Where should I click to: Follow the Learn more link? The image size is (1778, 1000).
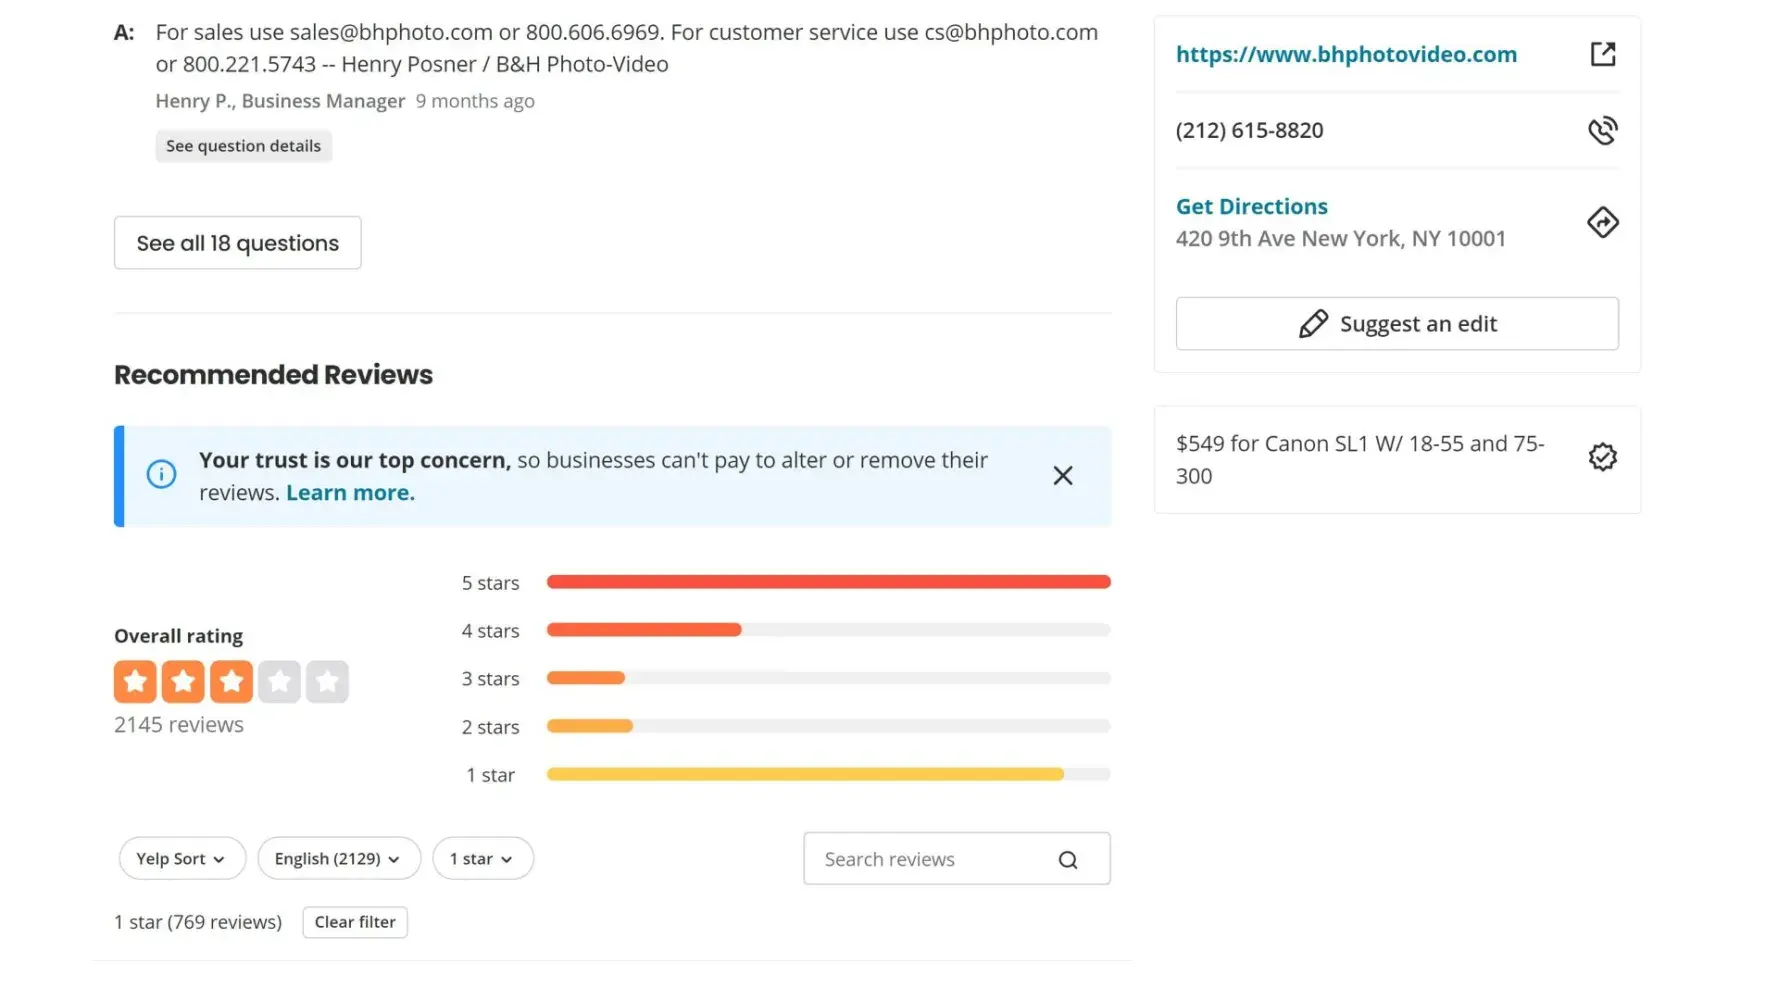click(x=349, y=493)
